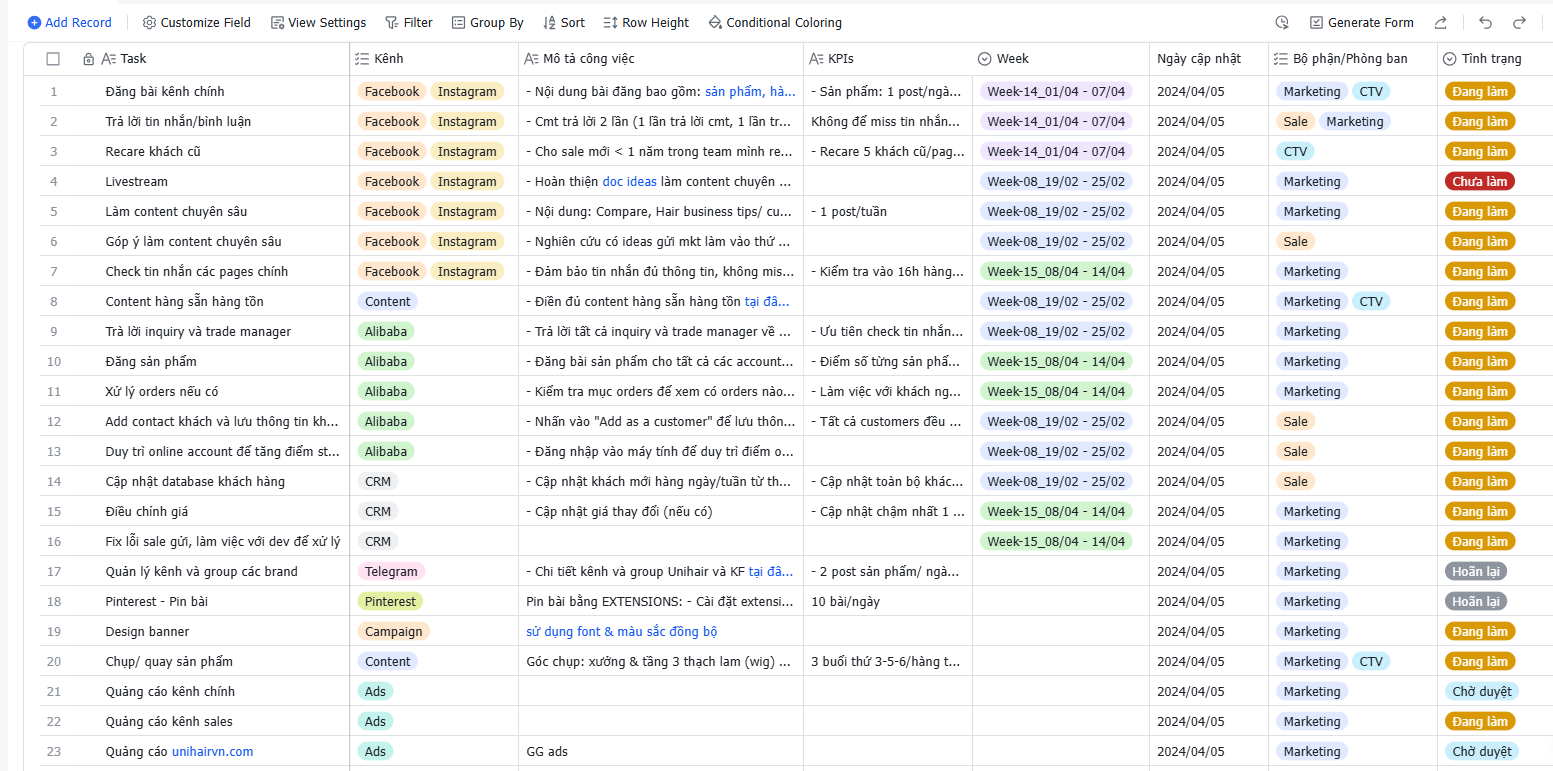1553x771 pixels.
Task: Click the CRM tag in Điều chỉnh giá row
Action: (378, 511)
